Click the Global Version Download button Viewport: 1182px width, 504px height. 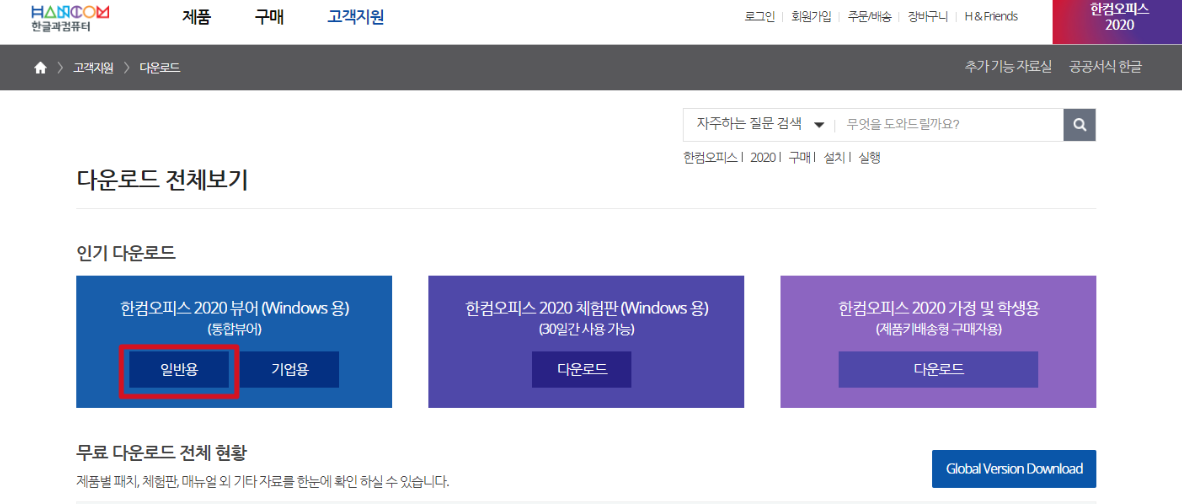(1014, 469)
